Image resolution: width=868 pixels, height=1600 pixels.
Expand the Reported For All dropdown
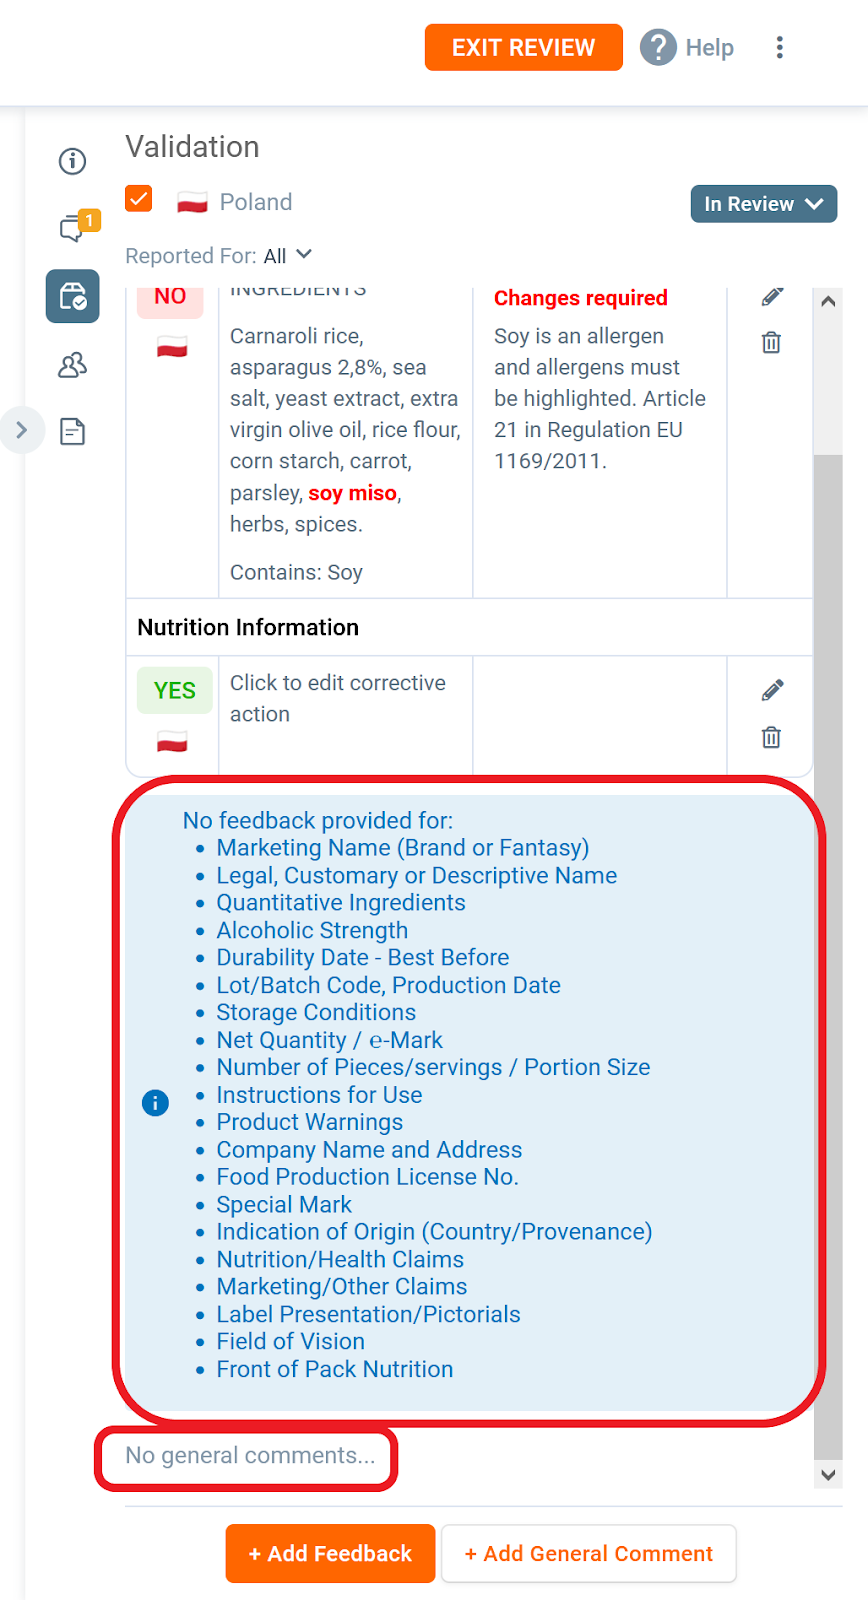(x=289, y=256)
